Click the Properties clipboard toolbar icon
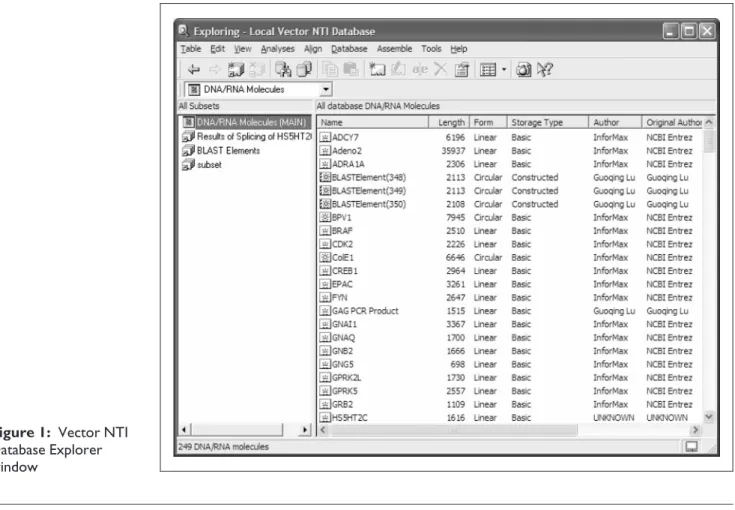Viewport: 735px width, 510px height. [462, 70]
